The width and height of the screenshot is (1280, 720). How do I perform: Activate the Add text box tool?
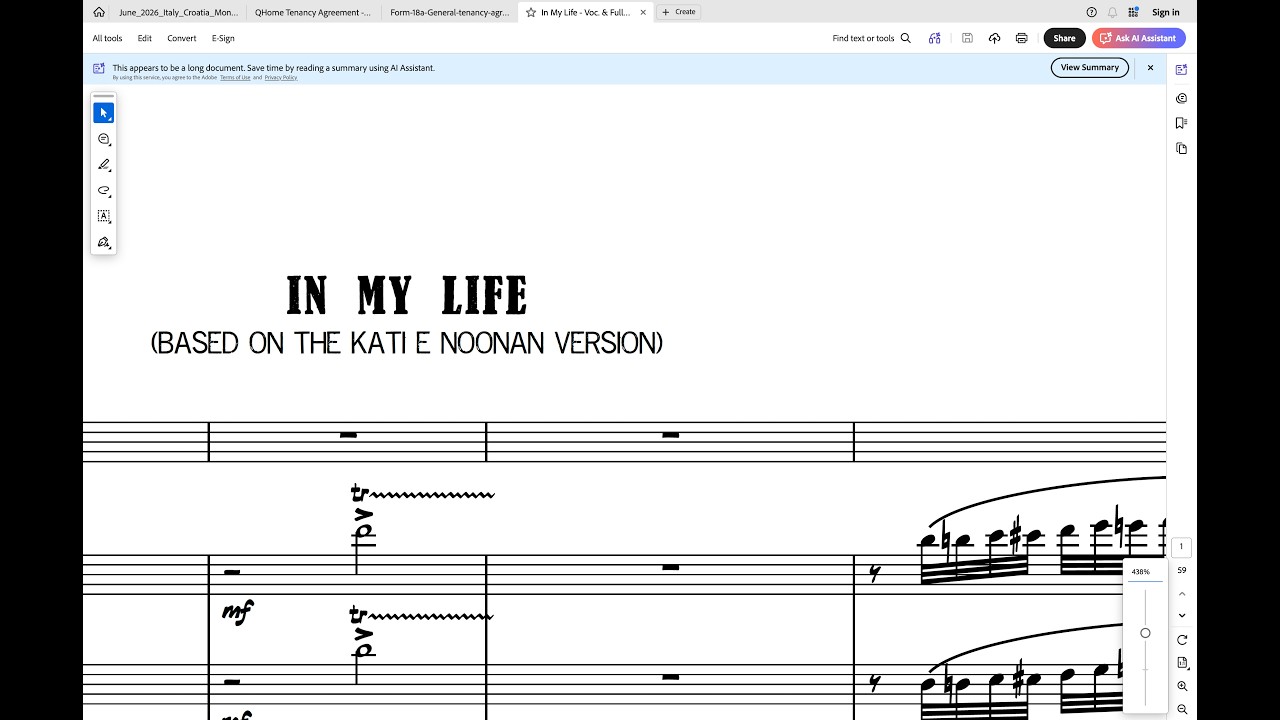[104, 216]
